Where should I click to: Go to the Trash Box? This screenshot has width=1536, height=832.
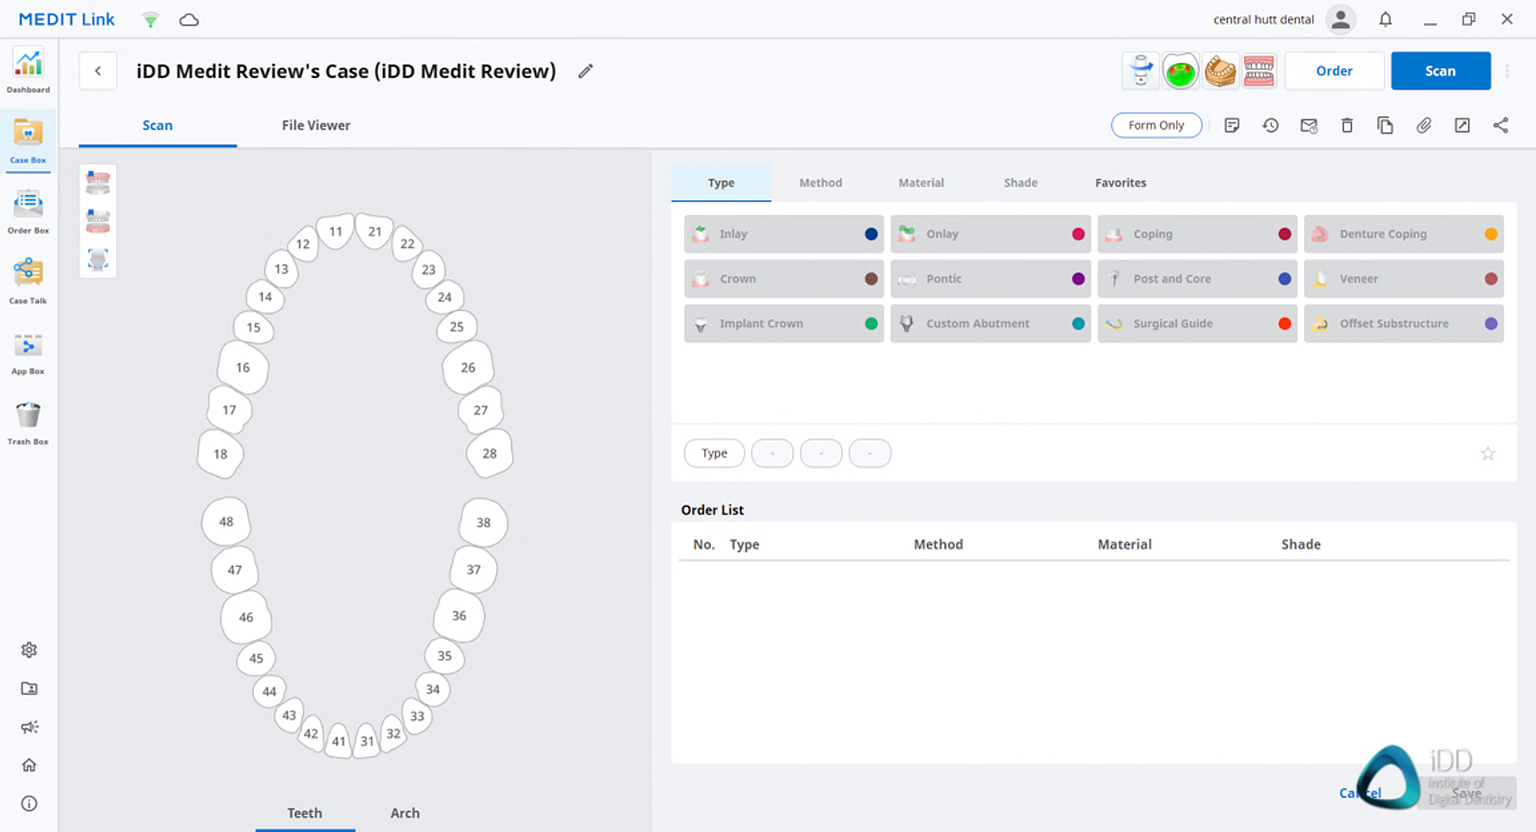[28, 422]
